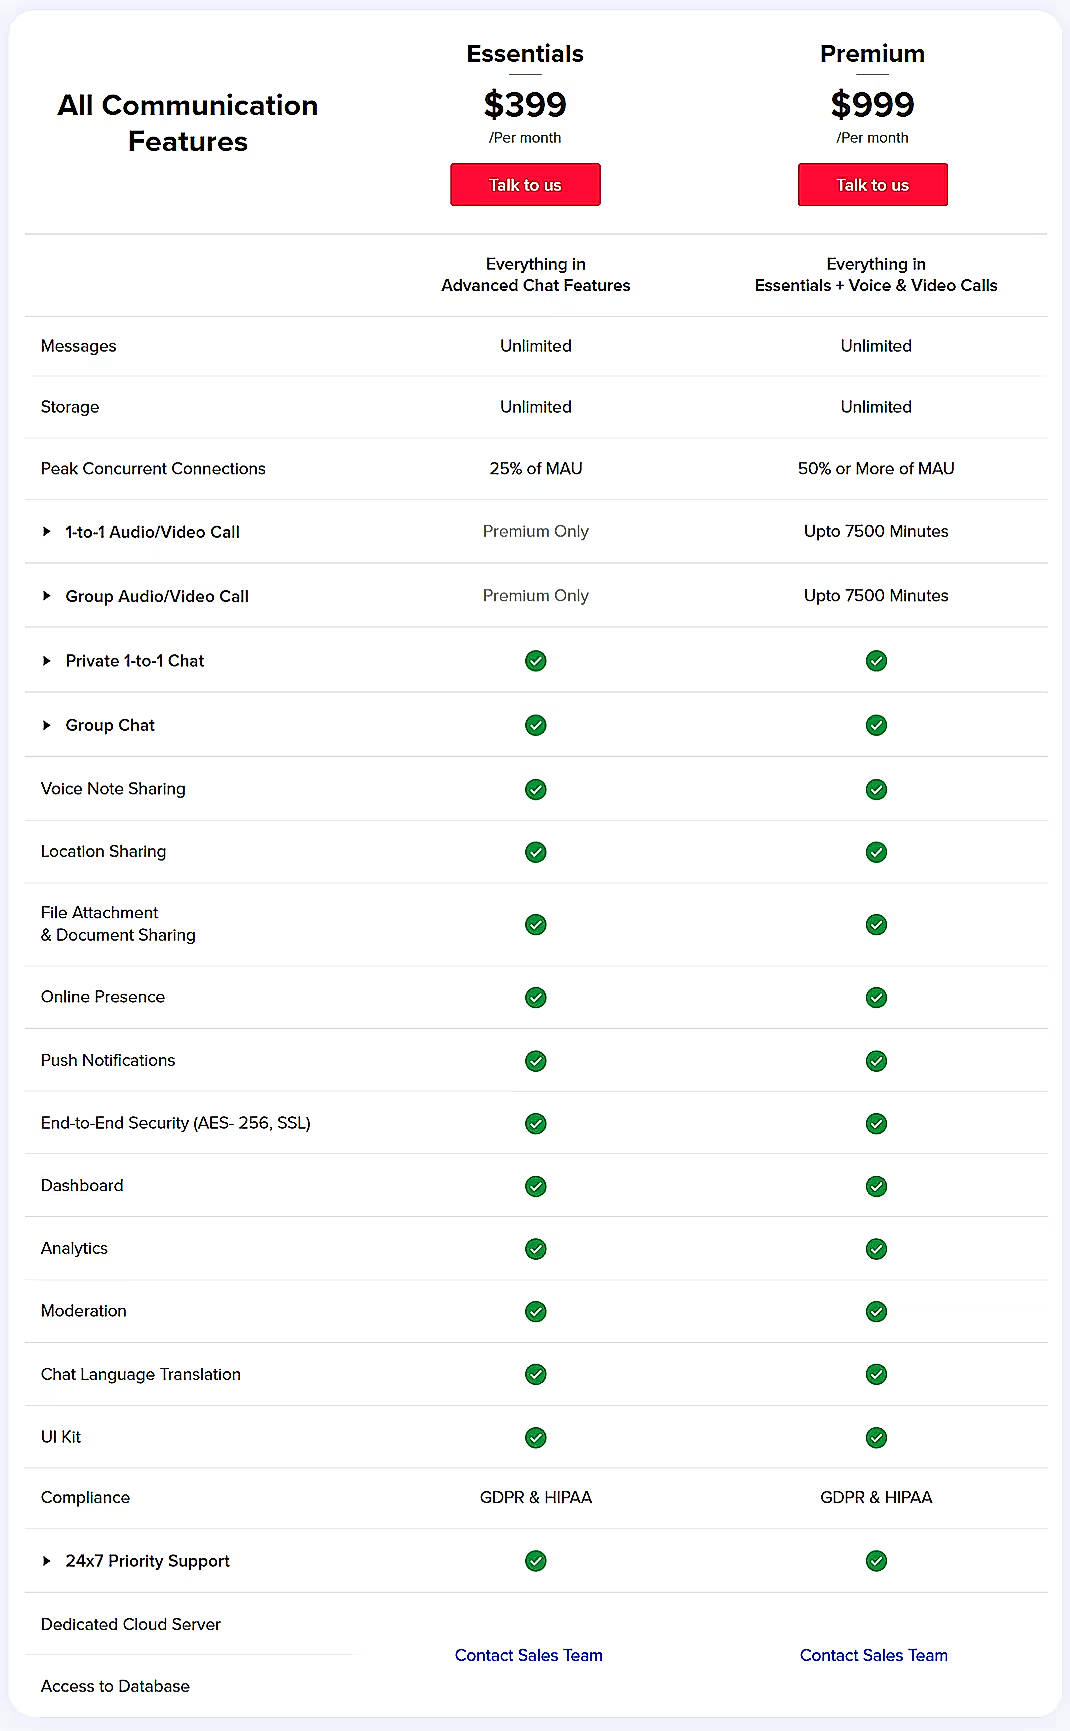
Task: Expand the 1-to-1 Audio/Video Call row
Action: coord(46,532)
